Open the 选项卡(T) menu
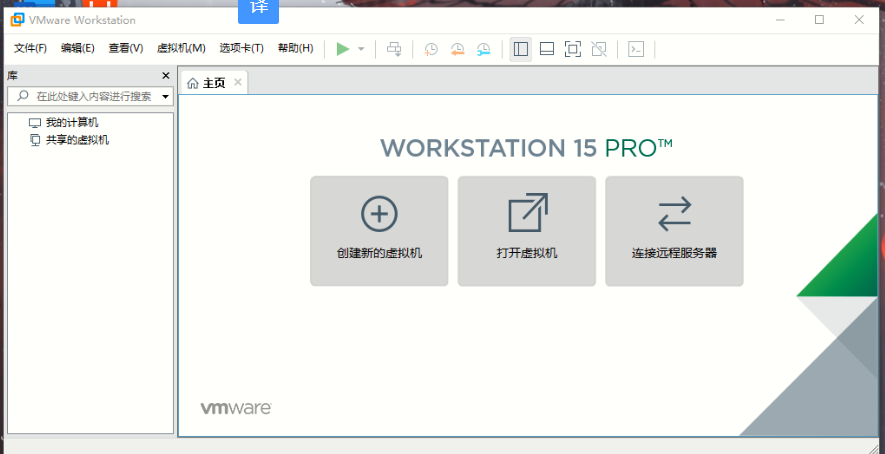The height and width of the screenshot is (454, 885). point(242,49)
